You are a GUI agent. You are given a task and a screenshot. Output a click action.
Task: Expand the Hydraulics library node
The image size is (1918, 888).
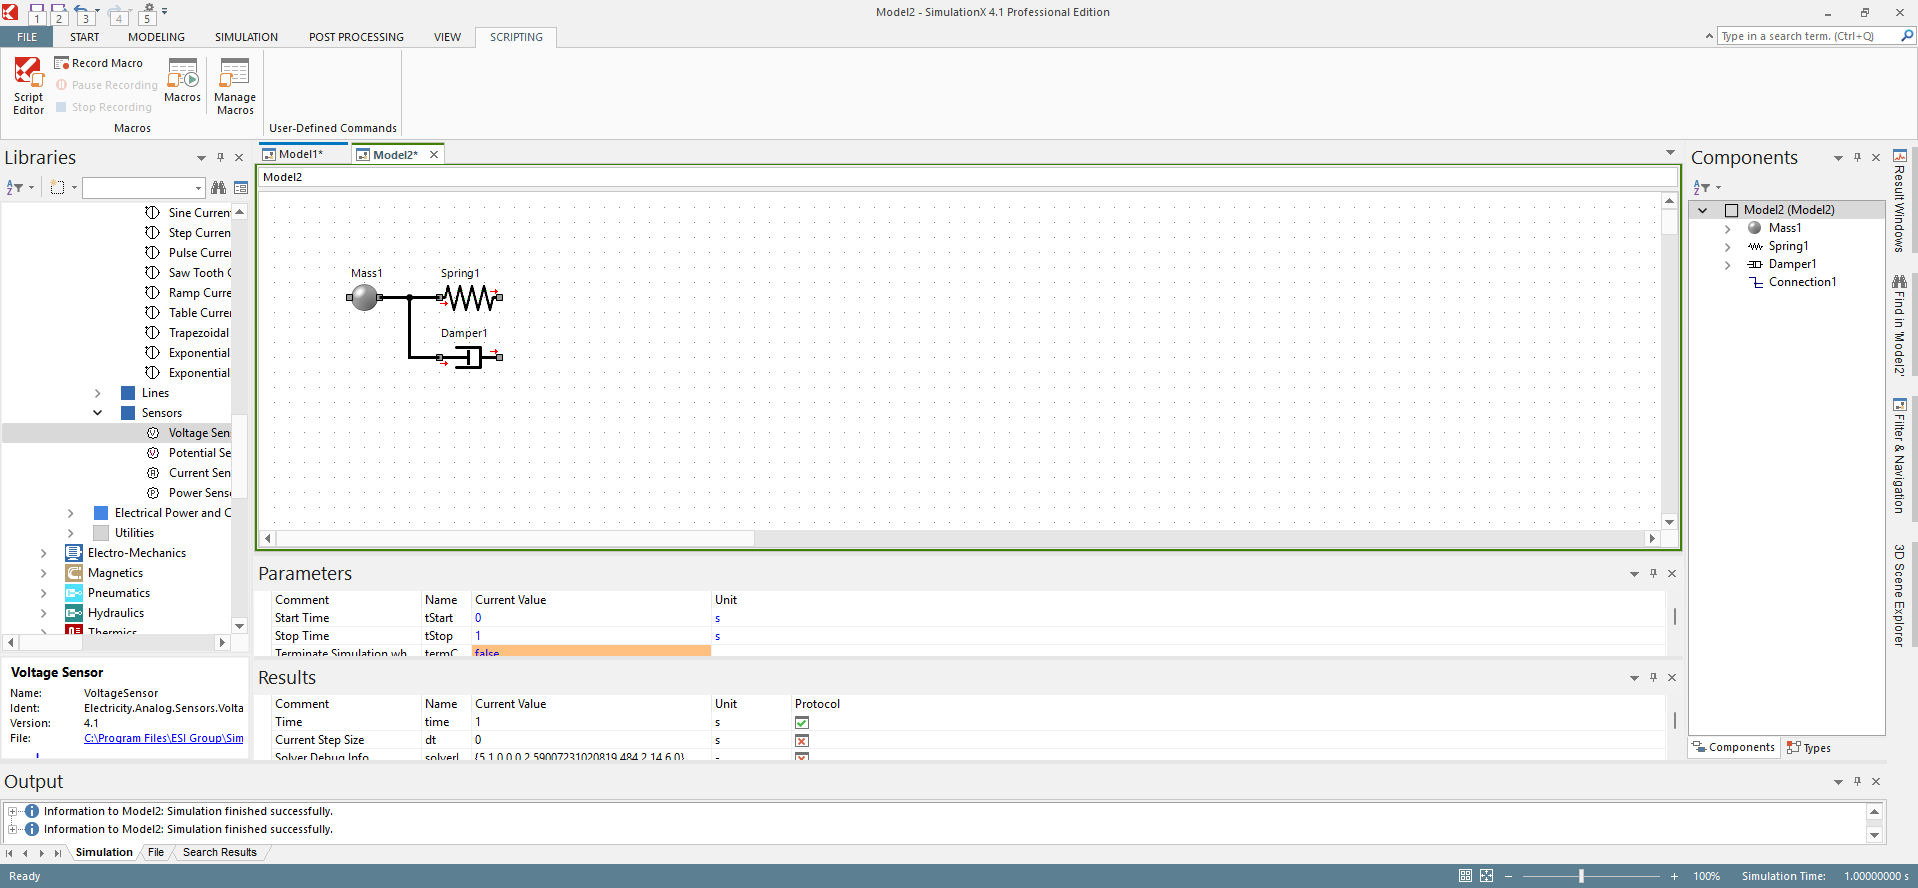[x=44, y=613]
